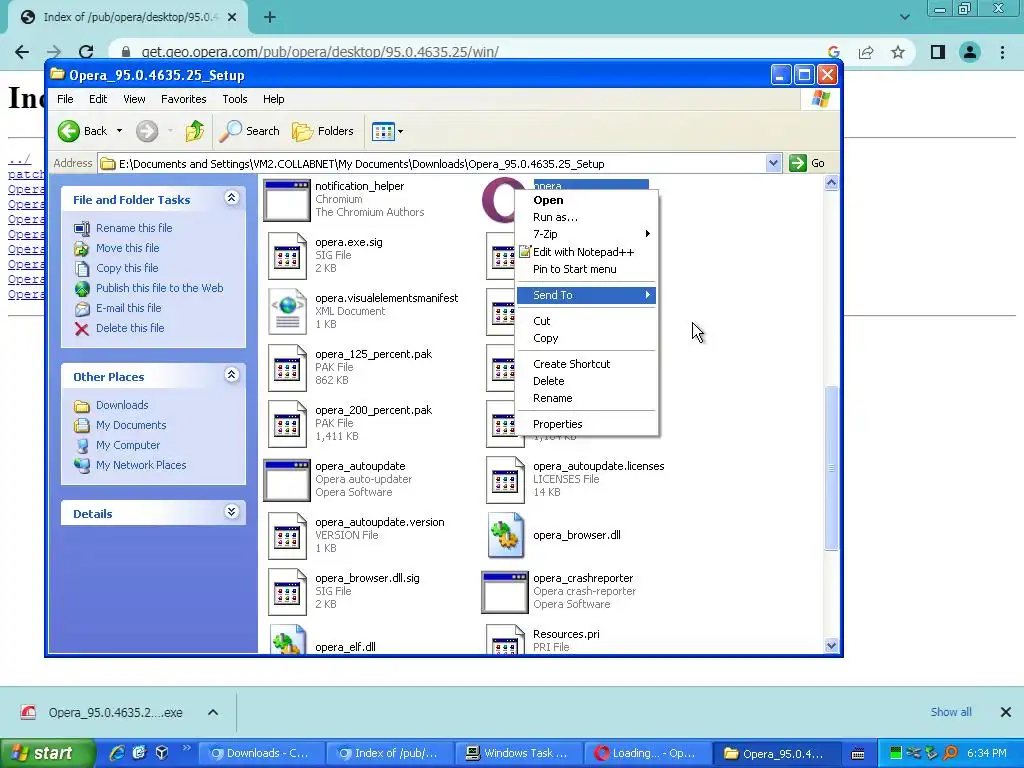Click Delete this file task
This screenshot has height=768, width=1024.
point(130,328)
